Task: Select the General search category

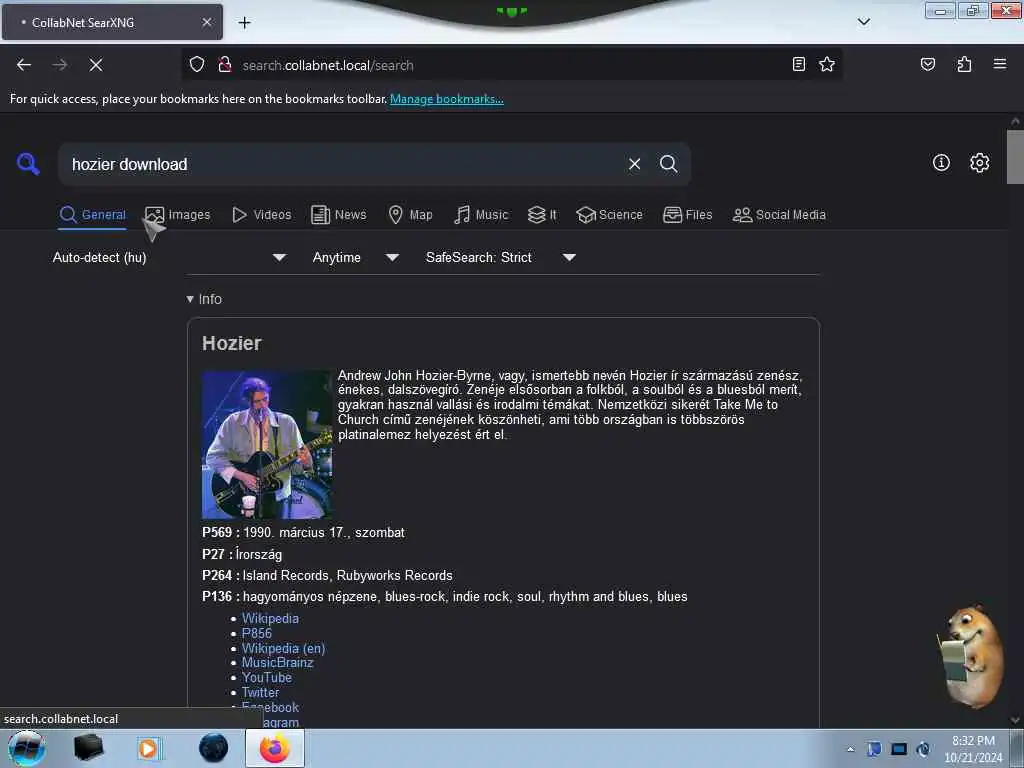Action: [92, 215]
